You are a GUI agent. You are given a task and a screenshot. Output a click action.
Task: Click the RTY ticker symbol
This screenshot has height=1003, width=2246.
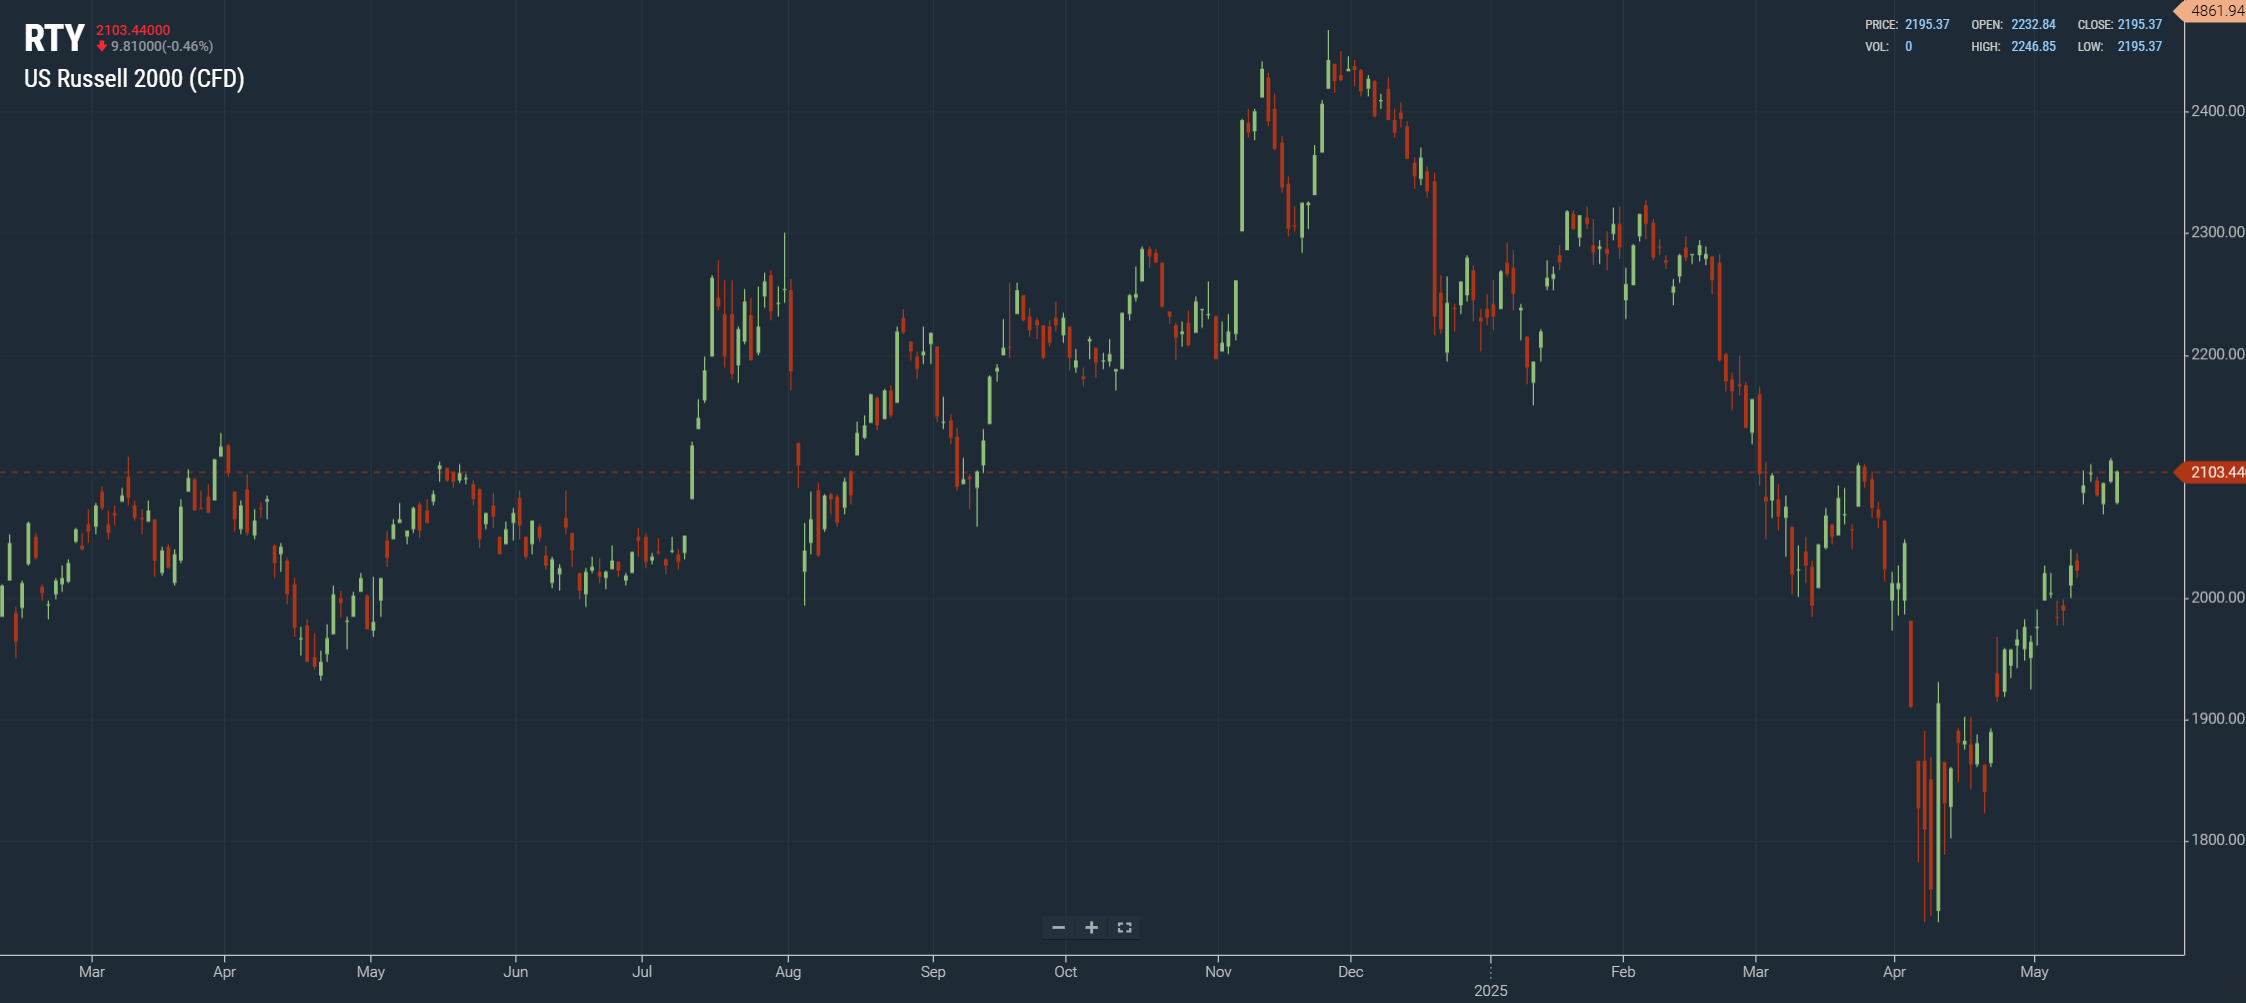(54, 38)
